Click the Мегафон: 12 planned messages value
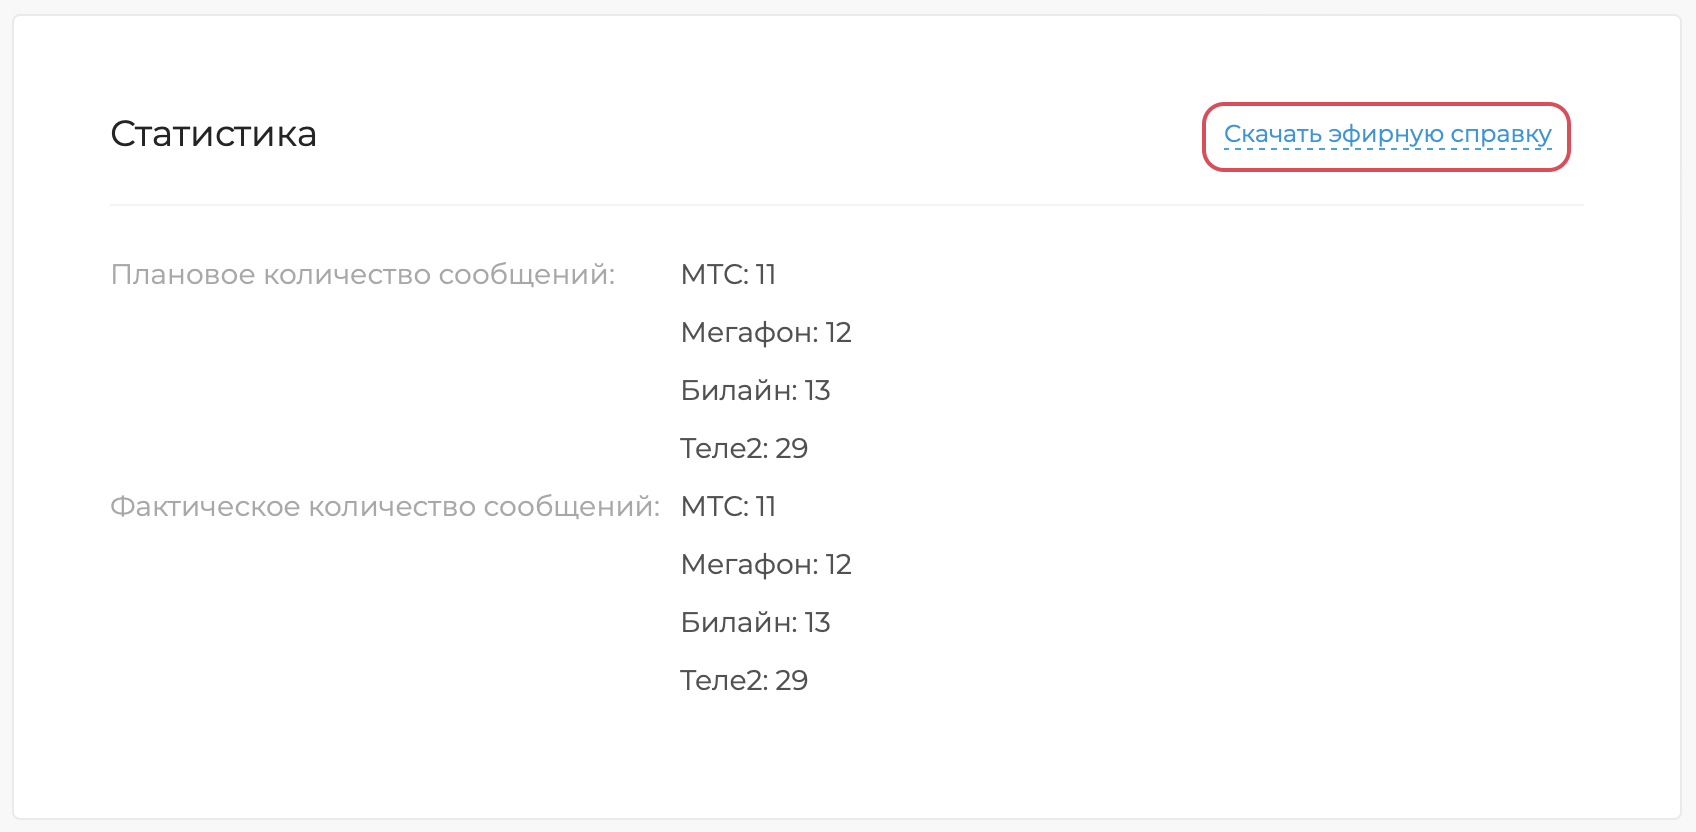Image resolution: width=1696 pixels, height=832 pixels. 766,332
